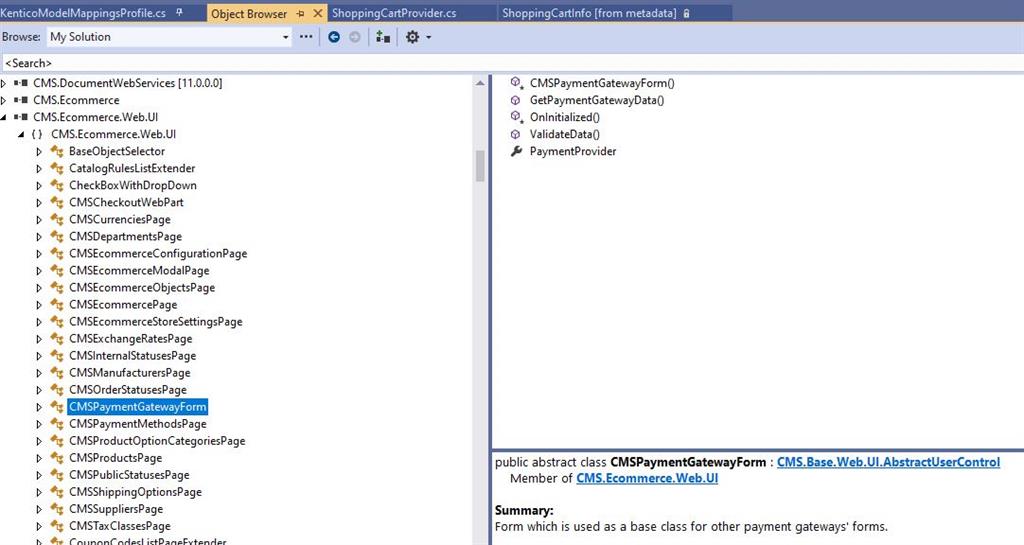Click the CMSTaxClassesPage class icon

pos(57,526)
